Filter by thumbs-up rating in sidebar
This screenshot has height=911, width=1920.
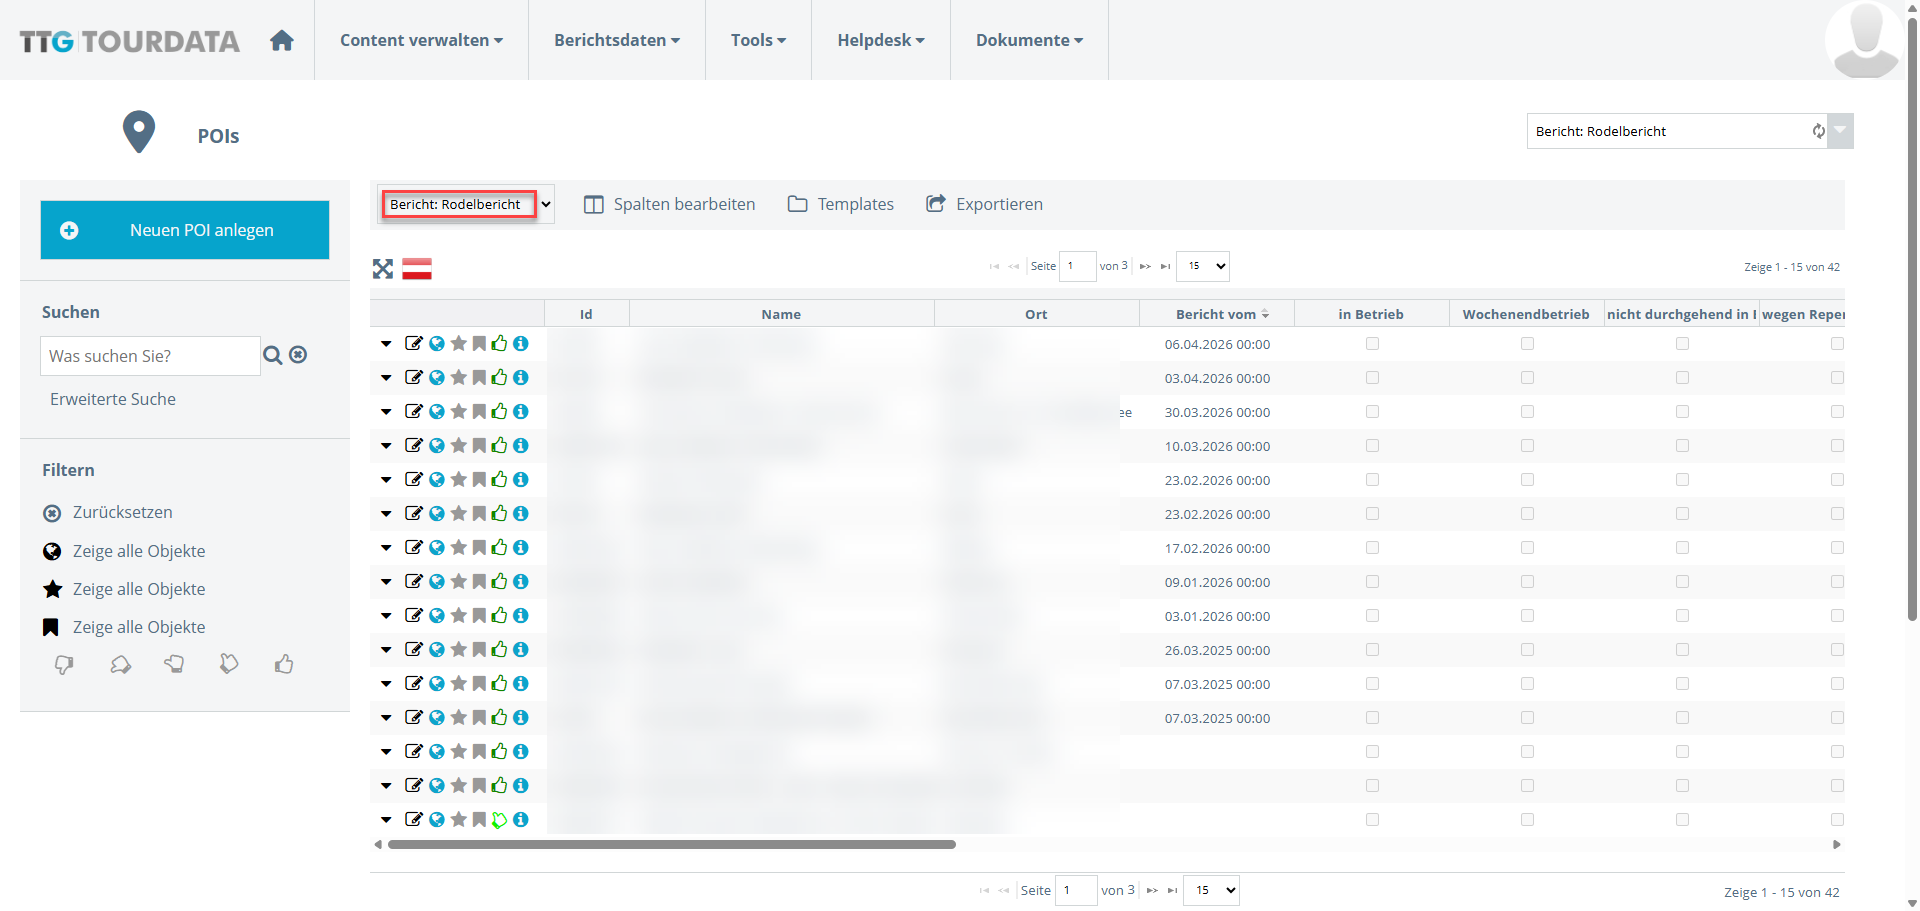pos(284,664)
